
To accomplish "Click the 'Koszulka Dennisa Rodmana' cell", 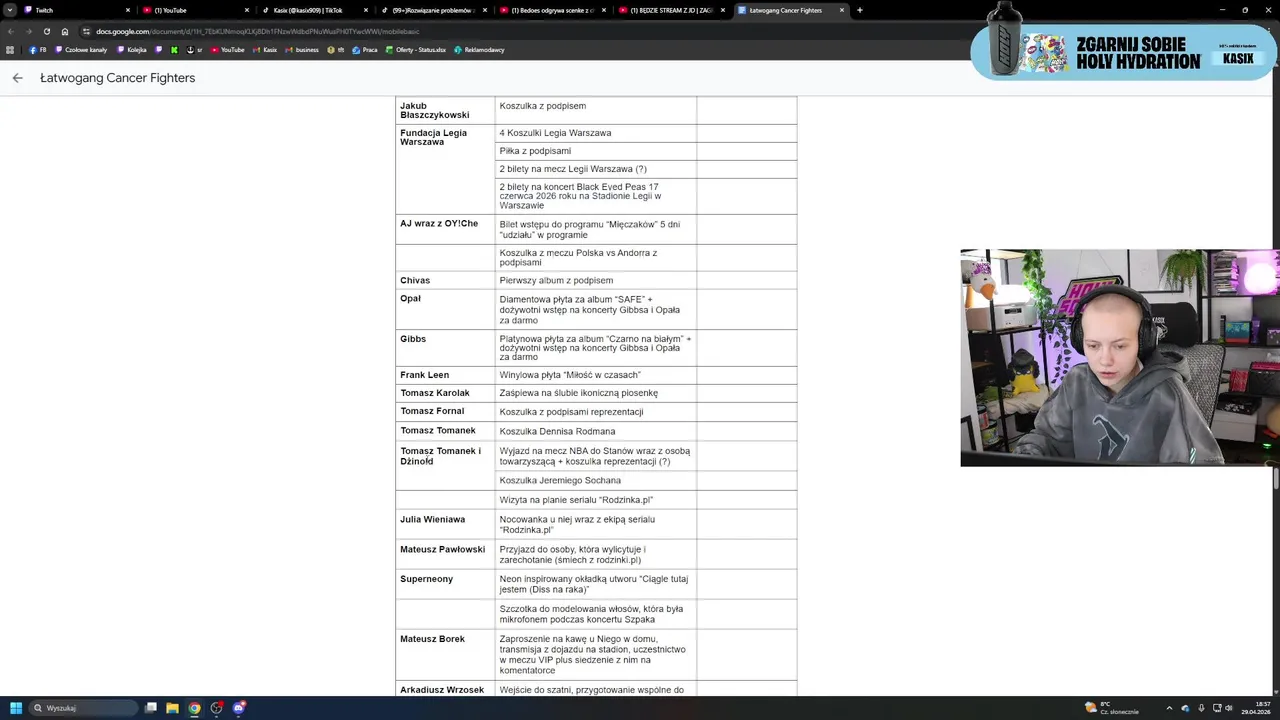I will [x=596, y=431].
